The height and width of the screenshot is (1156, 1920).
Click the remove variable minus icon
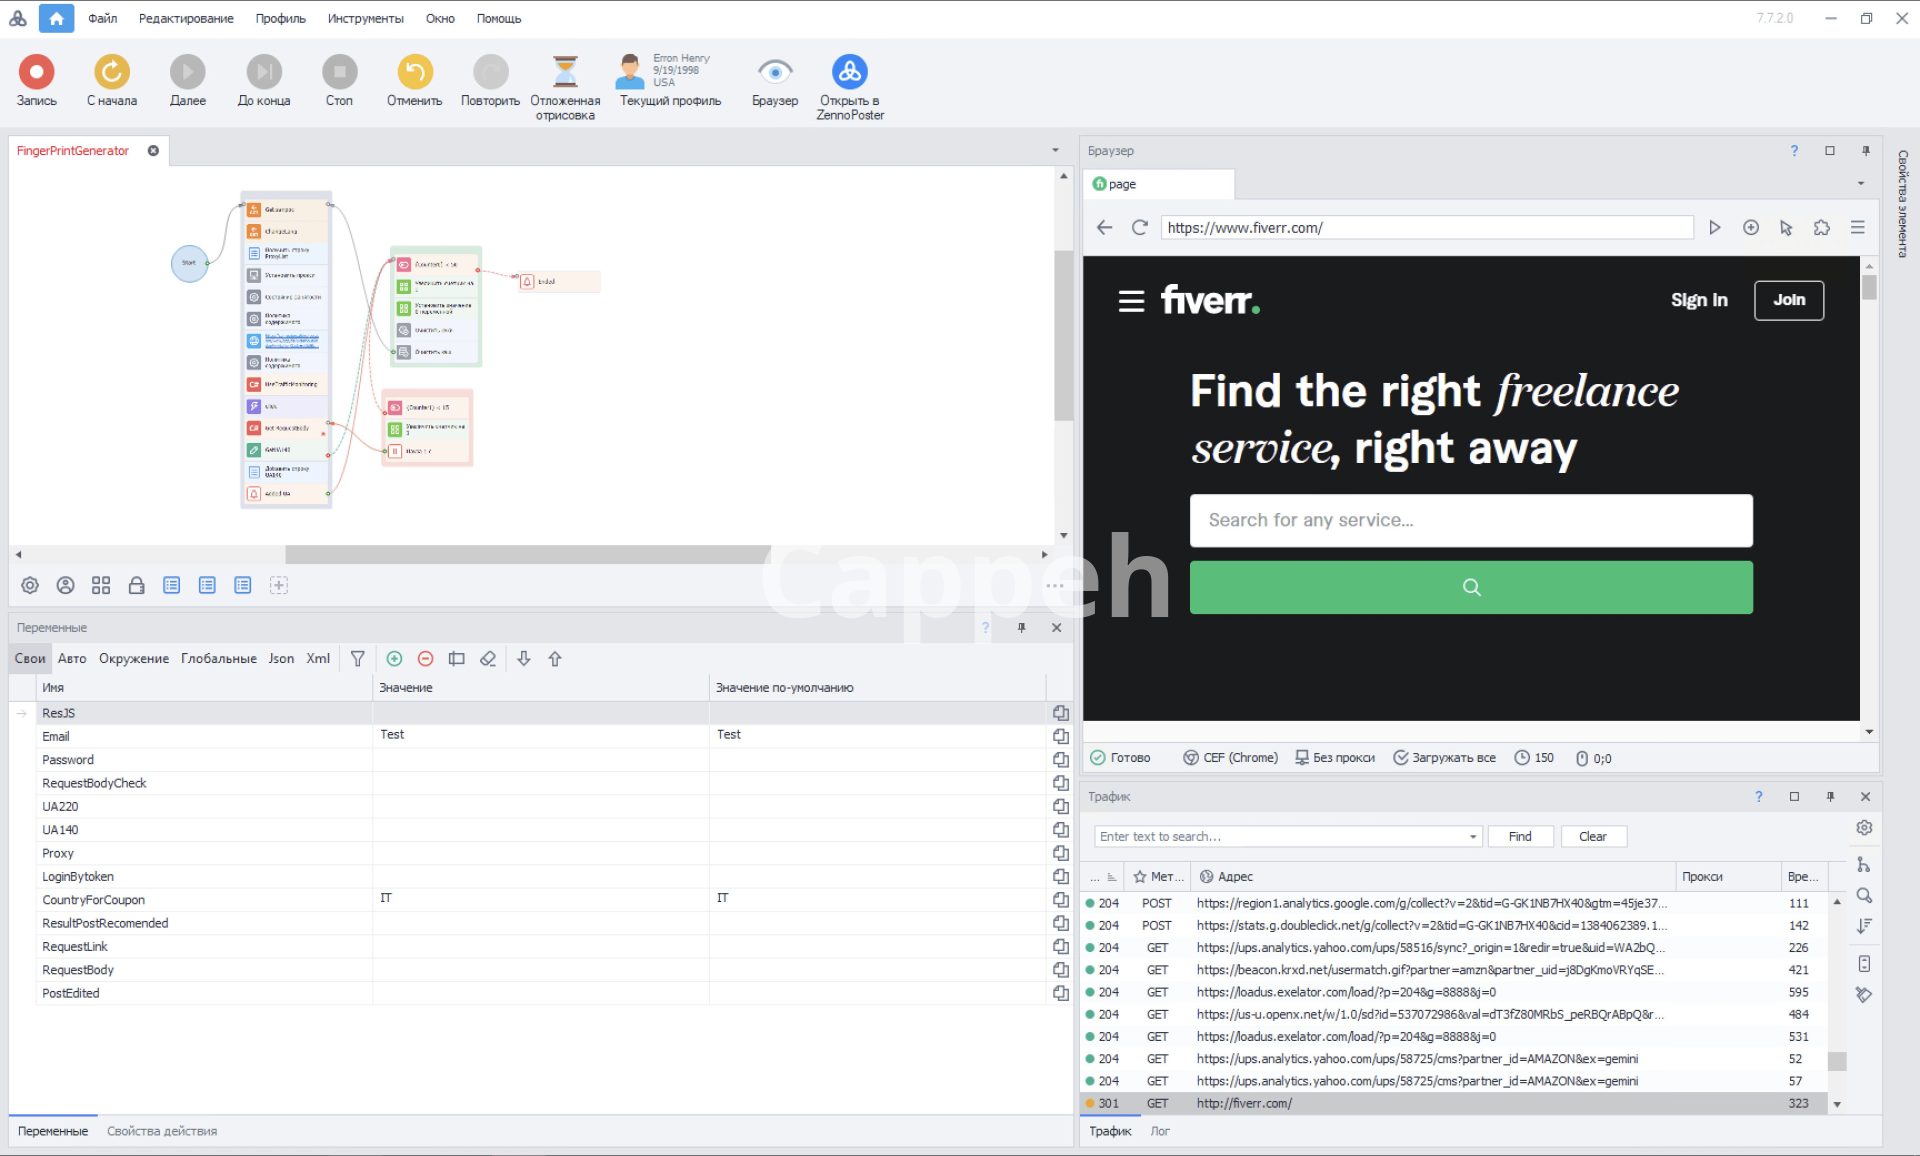coord(425,659)
